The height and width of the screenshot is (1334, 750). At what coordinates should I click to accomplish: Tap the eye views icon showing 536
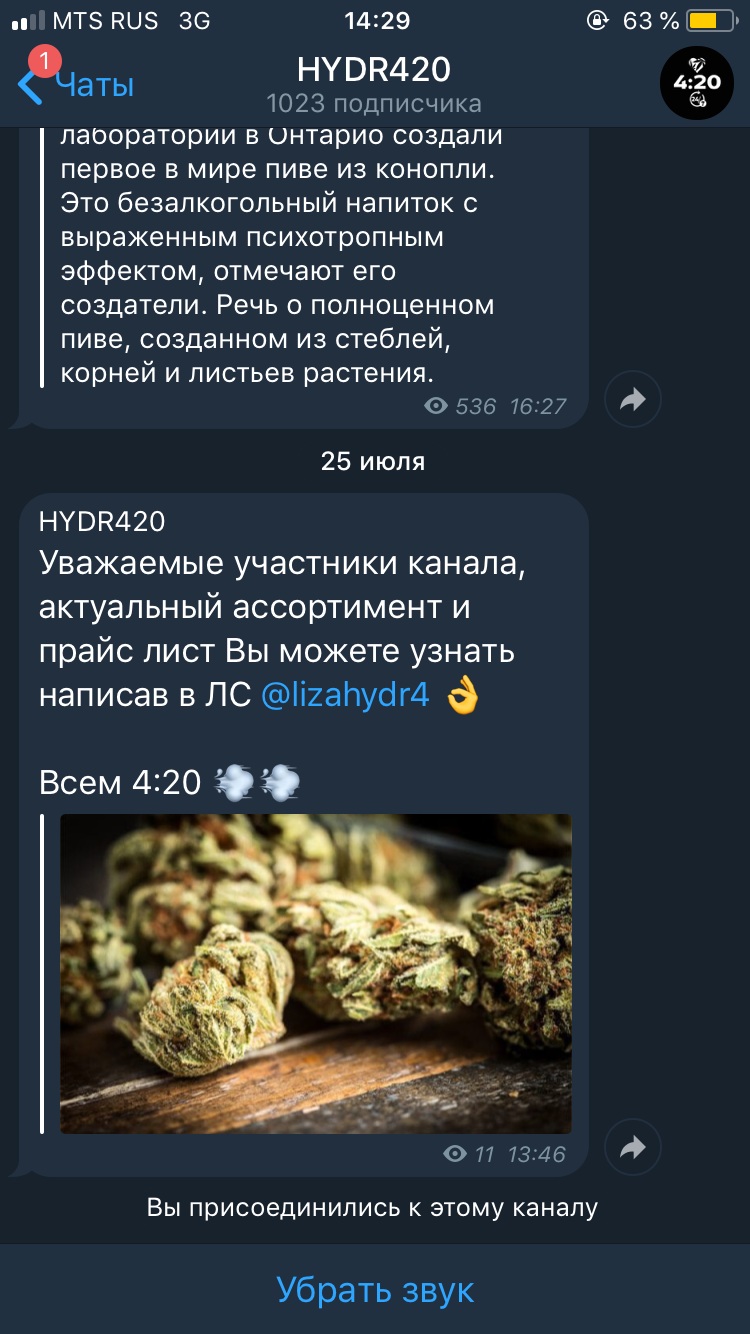pyautogui.click(x=436, y=406)
